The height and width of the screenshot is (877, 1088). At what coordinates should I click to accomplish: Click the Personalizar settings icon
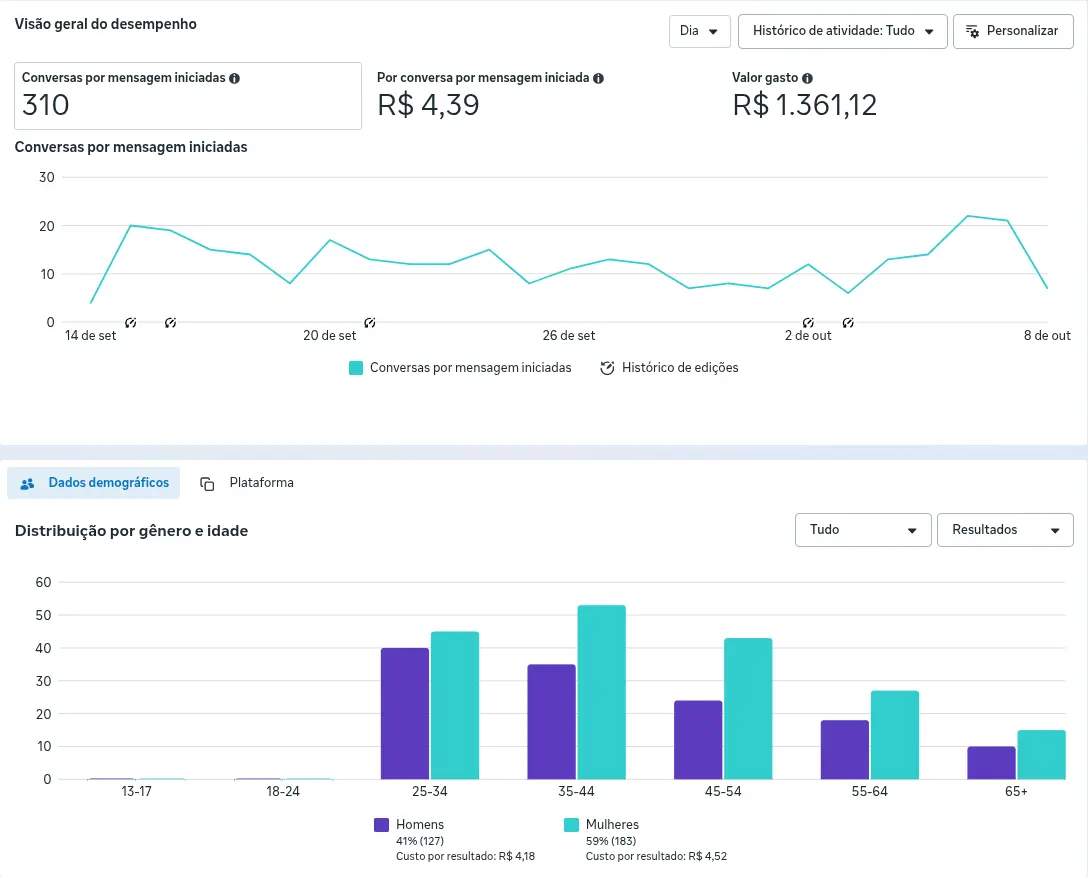pos(973,31)
